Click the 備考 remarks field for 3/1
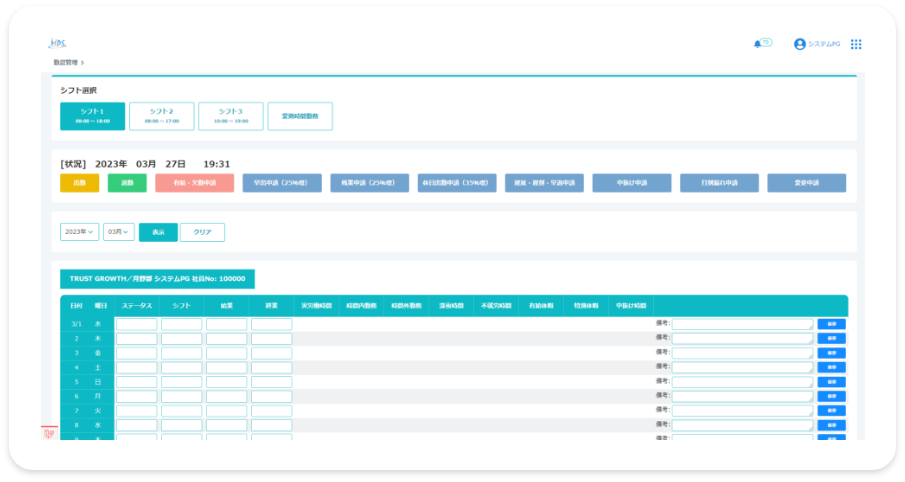The width and height of the screenshot is (905, 482). click(742, 324)
